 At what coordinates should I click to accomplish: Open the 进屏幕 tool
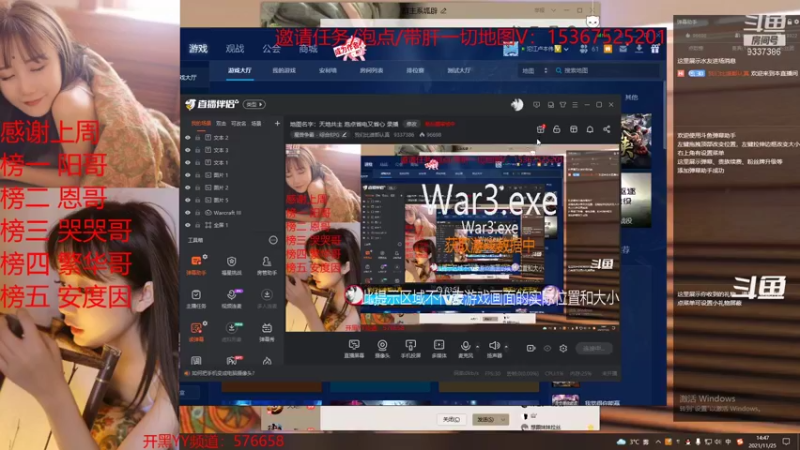[x=196, y=332]
